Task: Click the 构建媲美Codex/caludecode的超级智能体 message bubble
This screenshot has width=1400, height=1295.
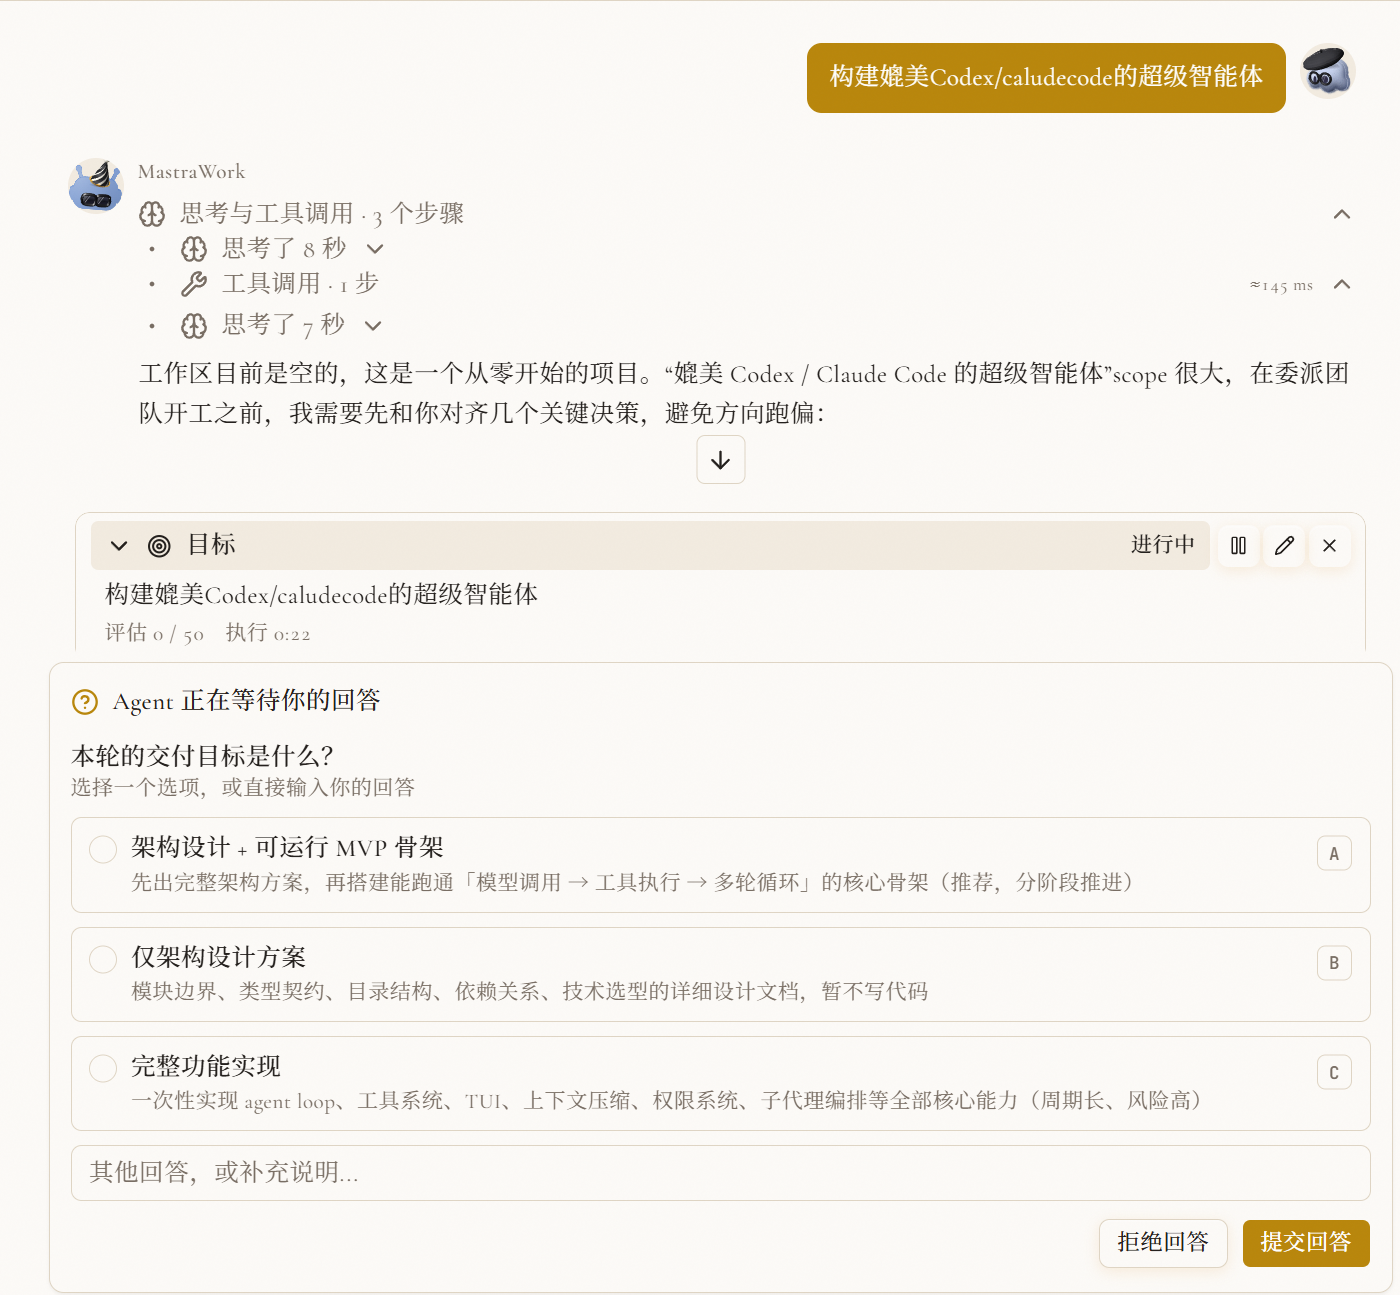Action: 1046,78
